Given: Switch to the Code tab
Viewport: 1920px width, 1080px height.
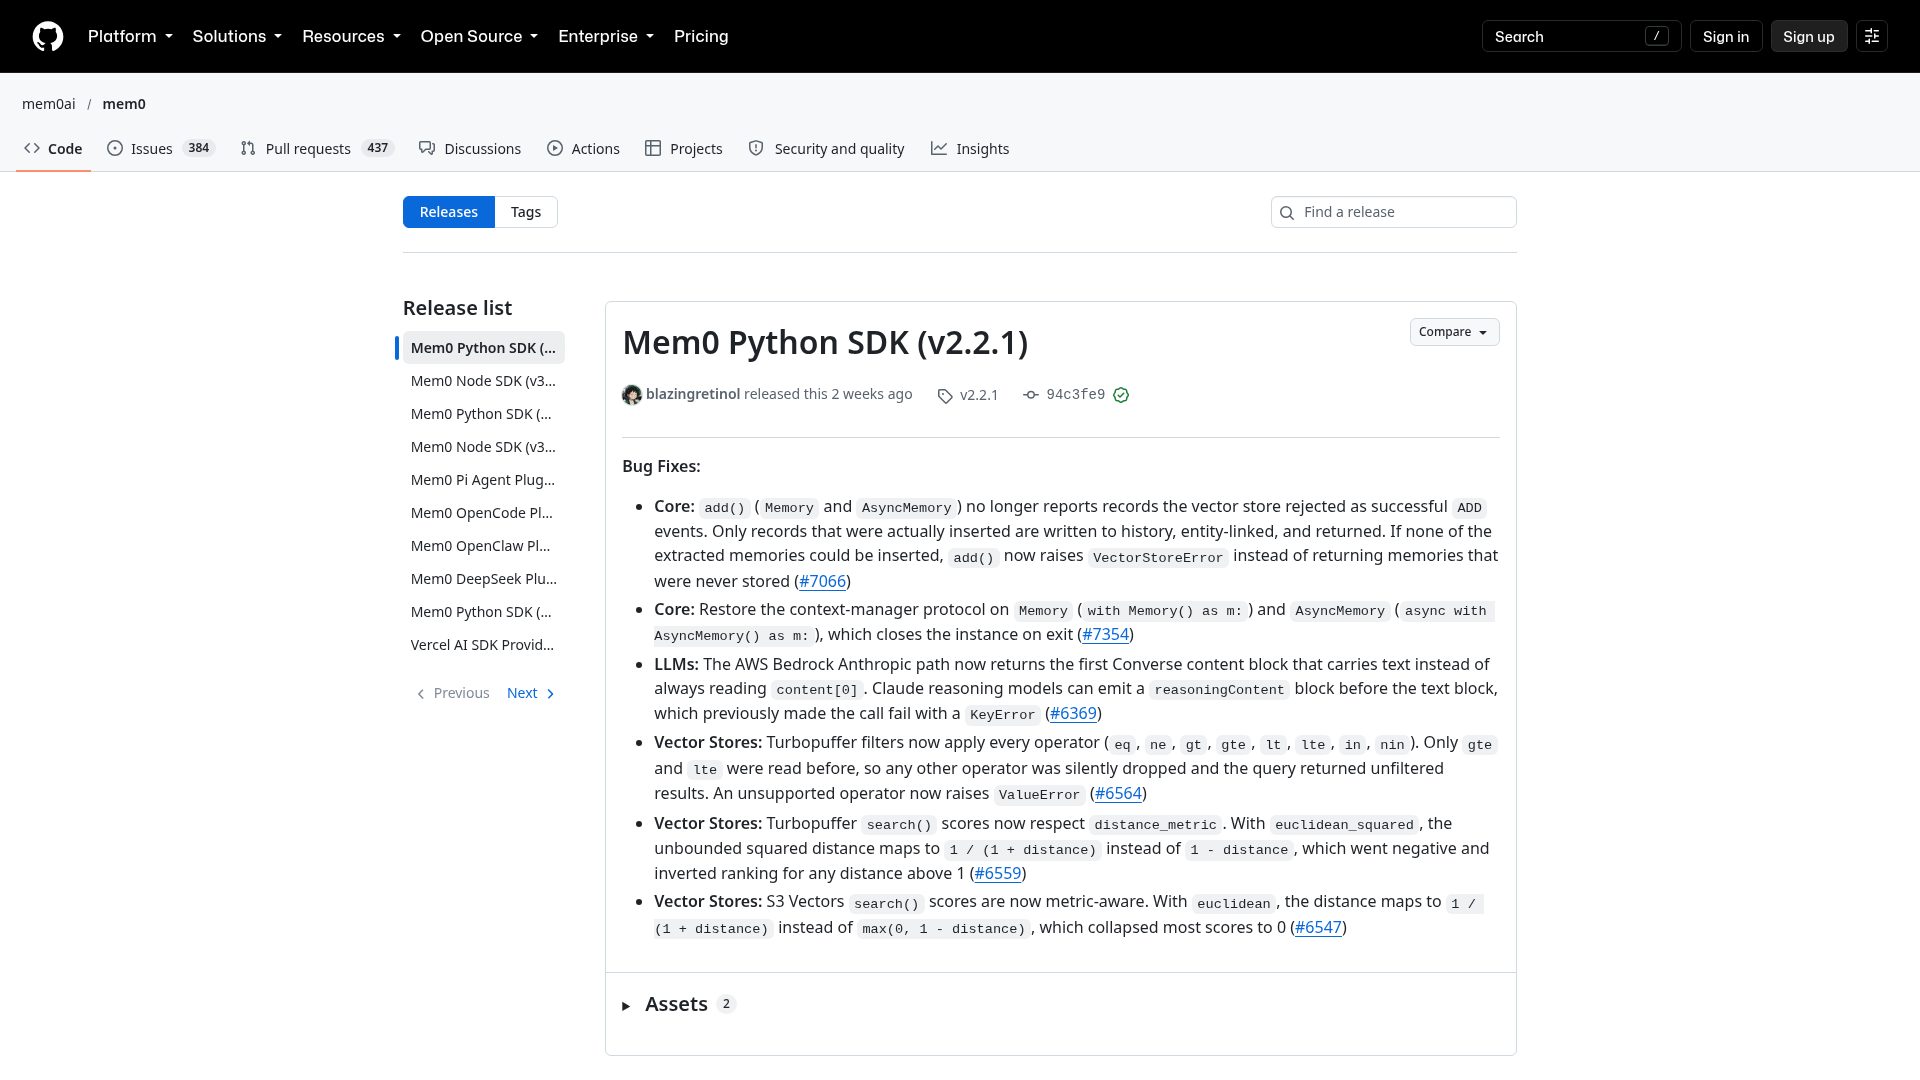Looking at the screenshot, I should [x=53, y=149].
